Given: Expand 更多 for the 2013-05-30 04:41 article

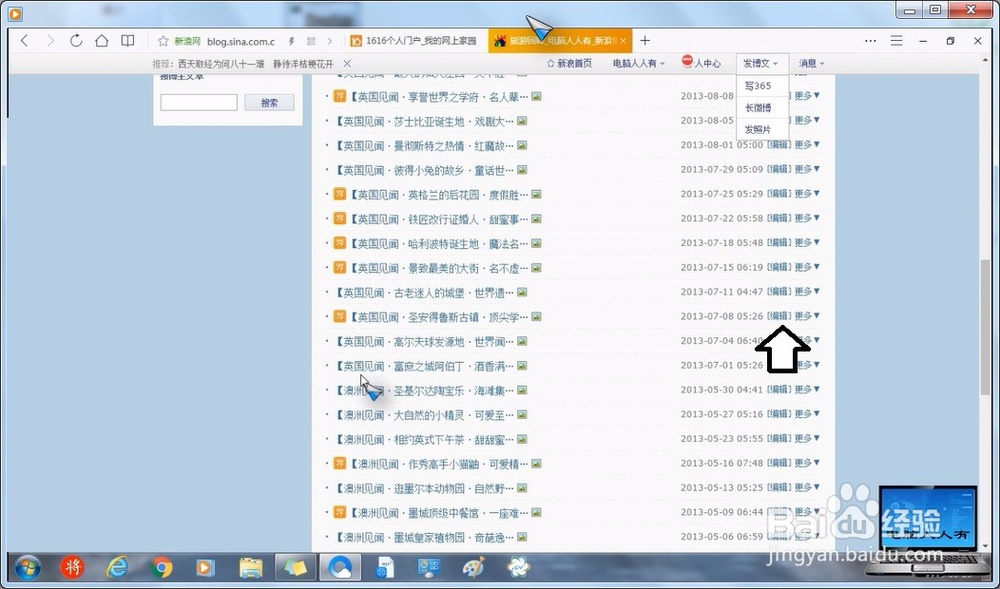Looking at the screenshot, I should 807,389.
